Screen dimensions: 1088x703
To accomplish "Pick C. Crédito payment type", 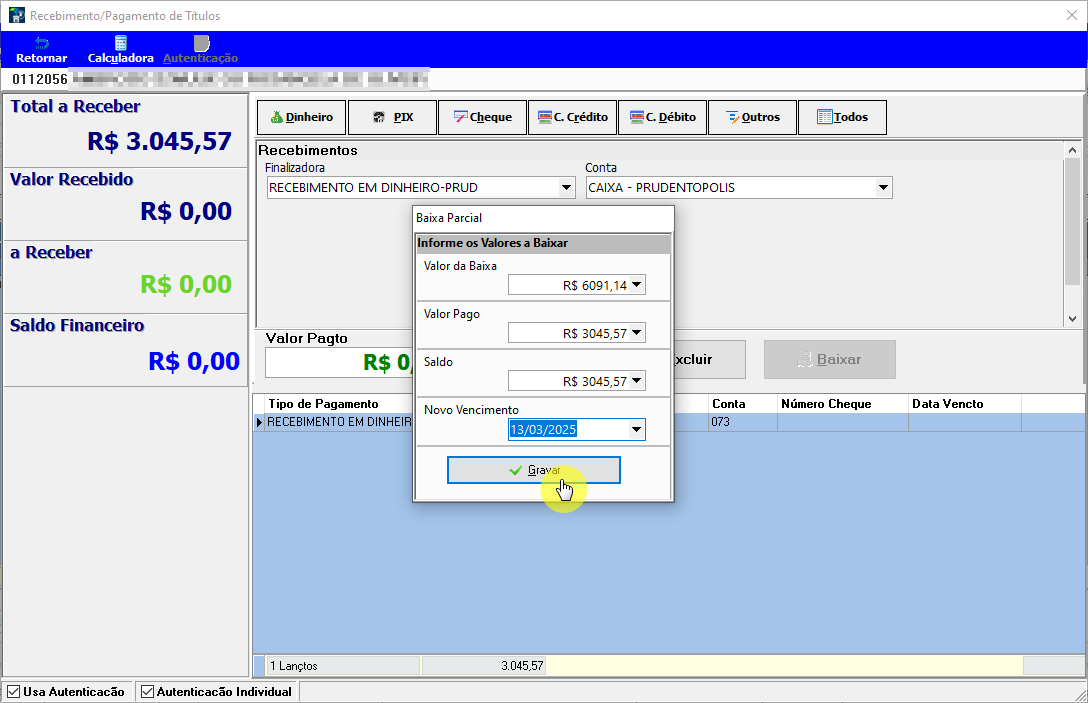I will point(572,117).
